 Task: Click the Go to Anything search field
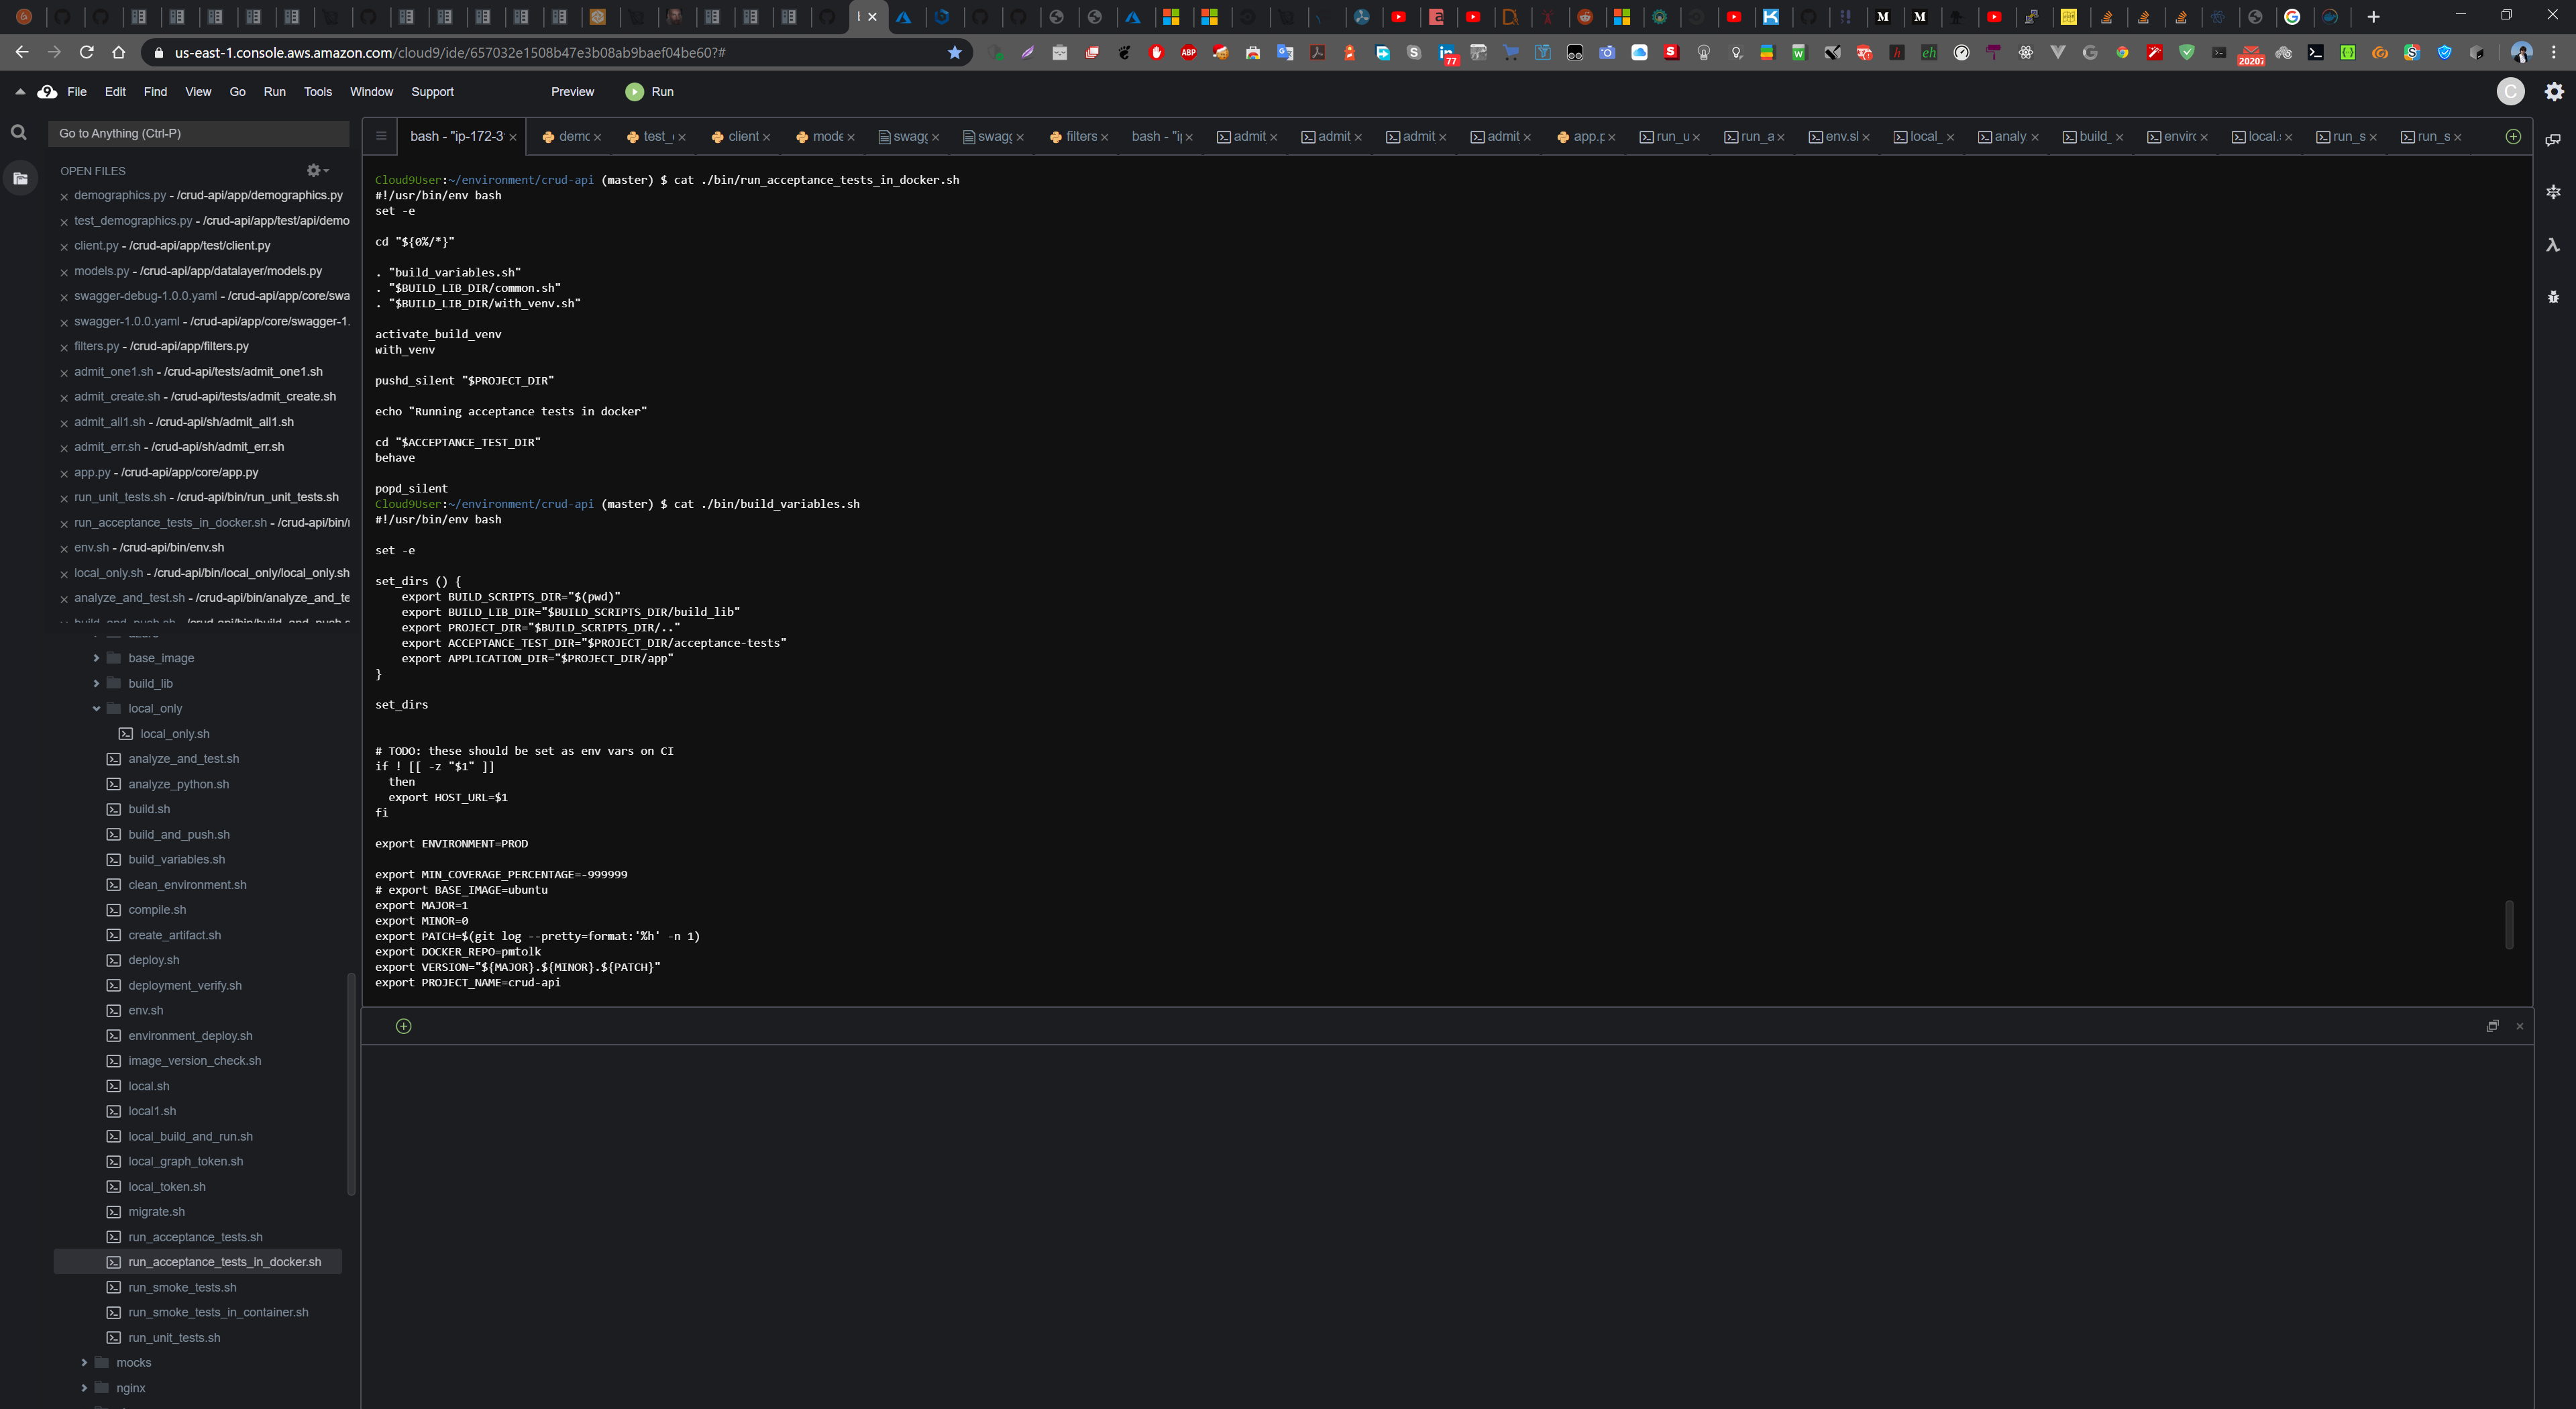coord(199,133)
